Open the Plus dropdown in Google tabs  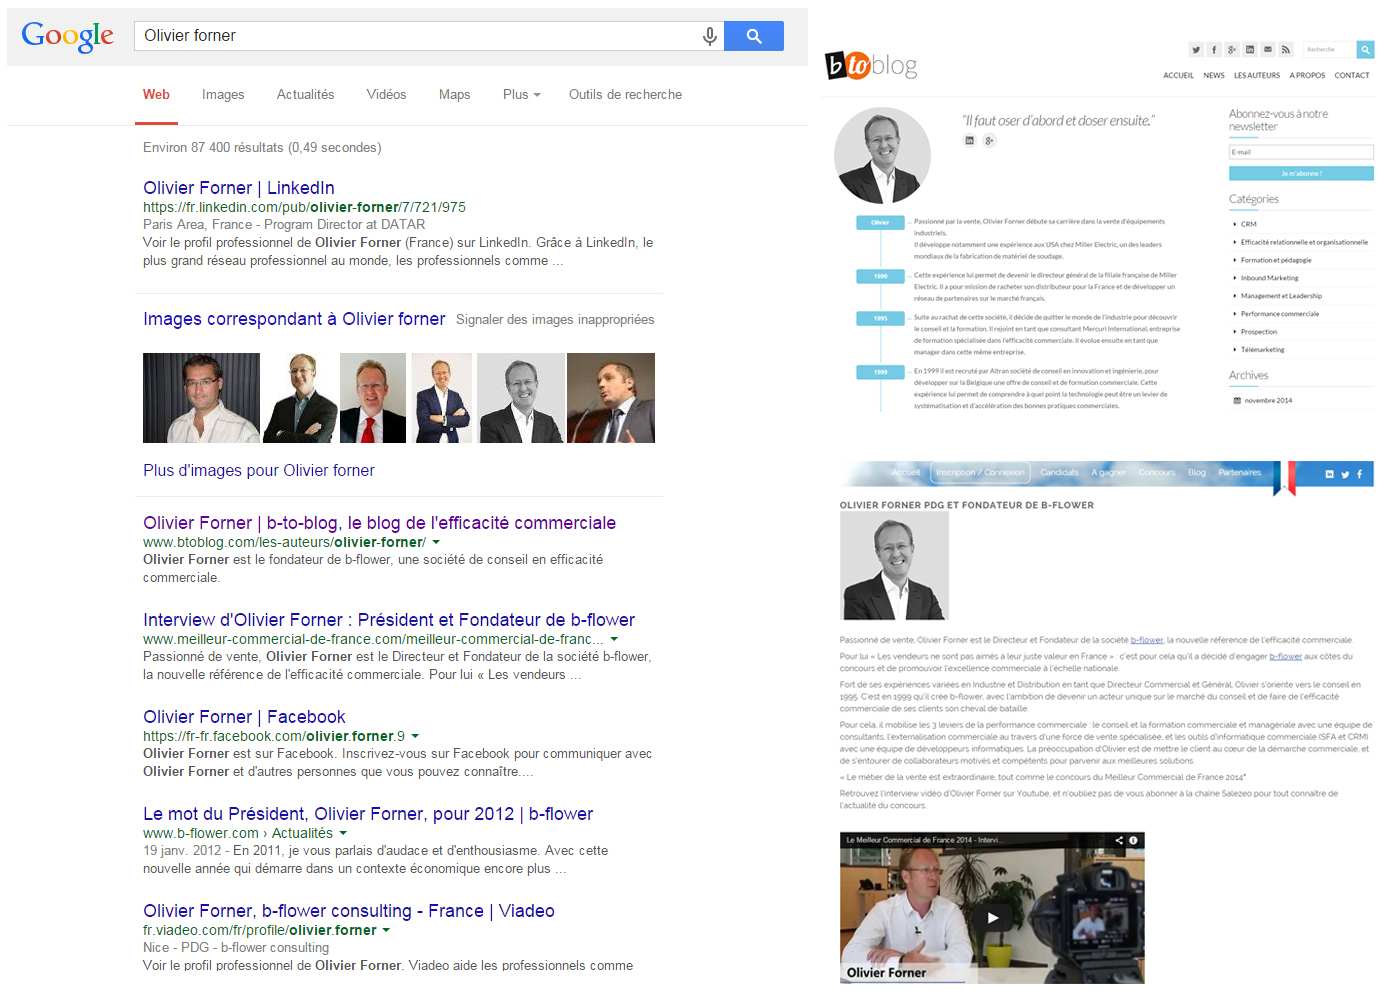(521, 95)
